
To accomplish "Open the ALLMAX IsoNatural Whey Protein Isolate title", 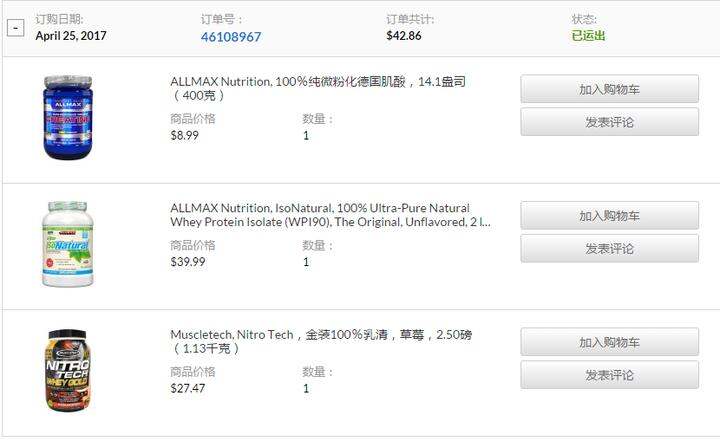I will (x=330, y=215).
